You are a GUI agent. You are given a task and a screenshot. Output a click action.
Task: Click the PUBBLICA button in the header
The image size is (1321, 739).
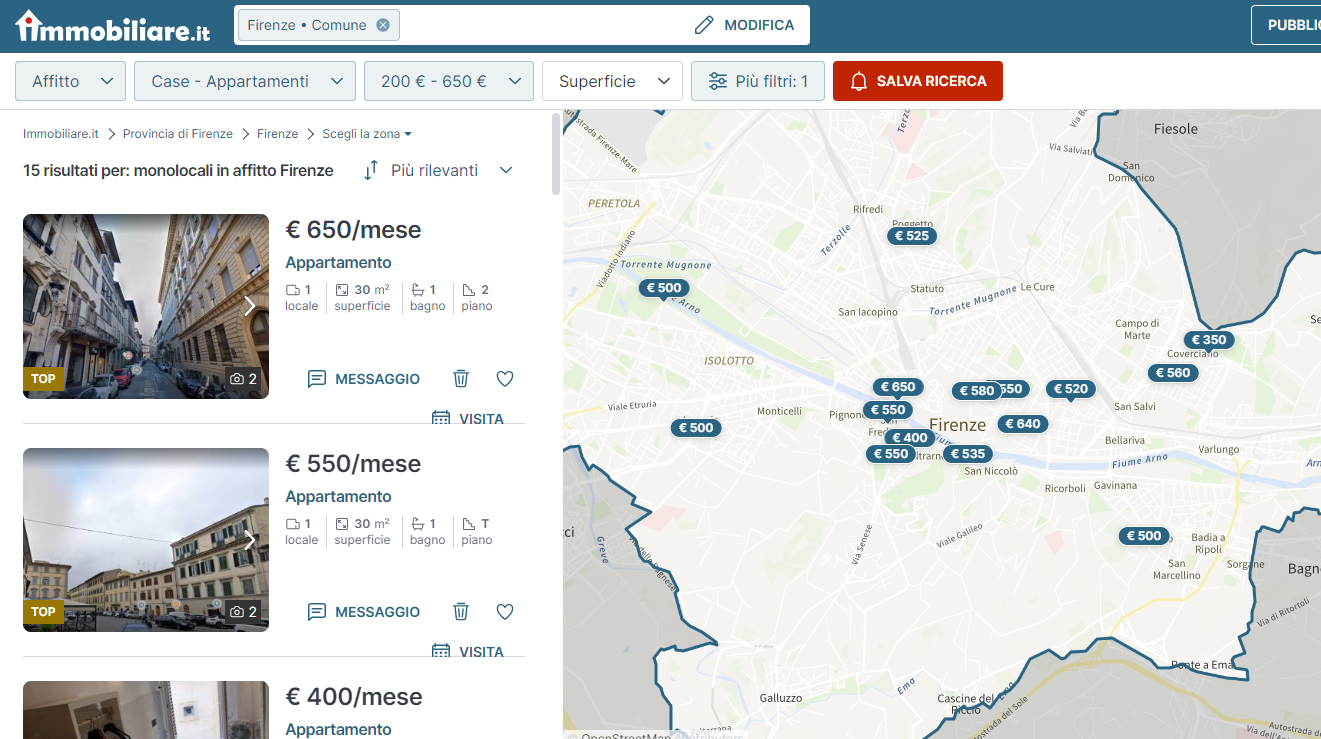[1287, 25]
